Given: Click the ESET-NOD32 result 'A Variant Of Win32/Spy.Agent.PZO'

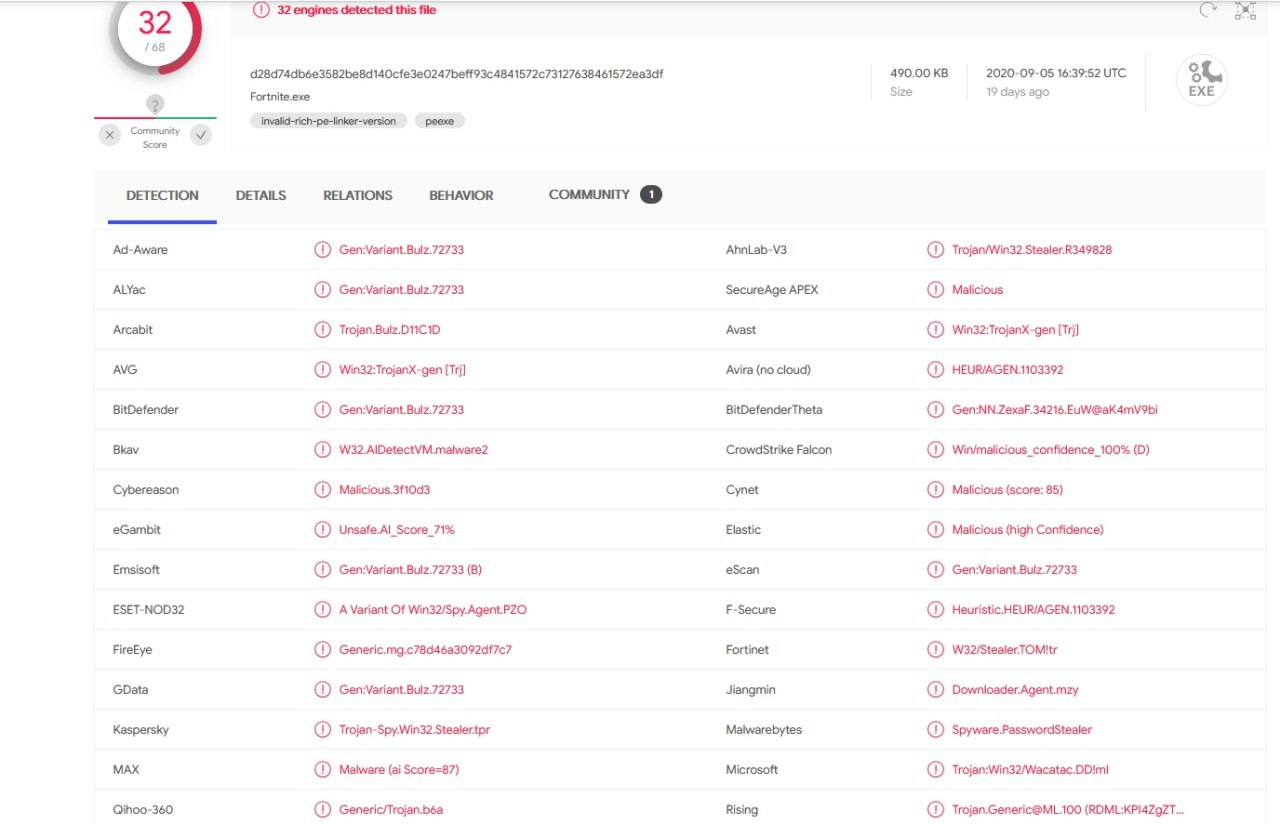Looking at the screenshot, I should (433, 610).
